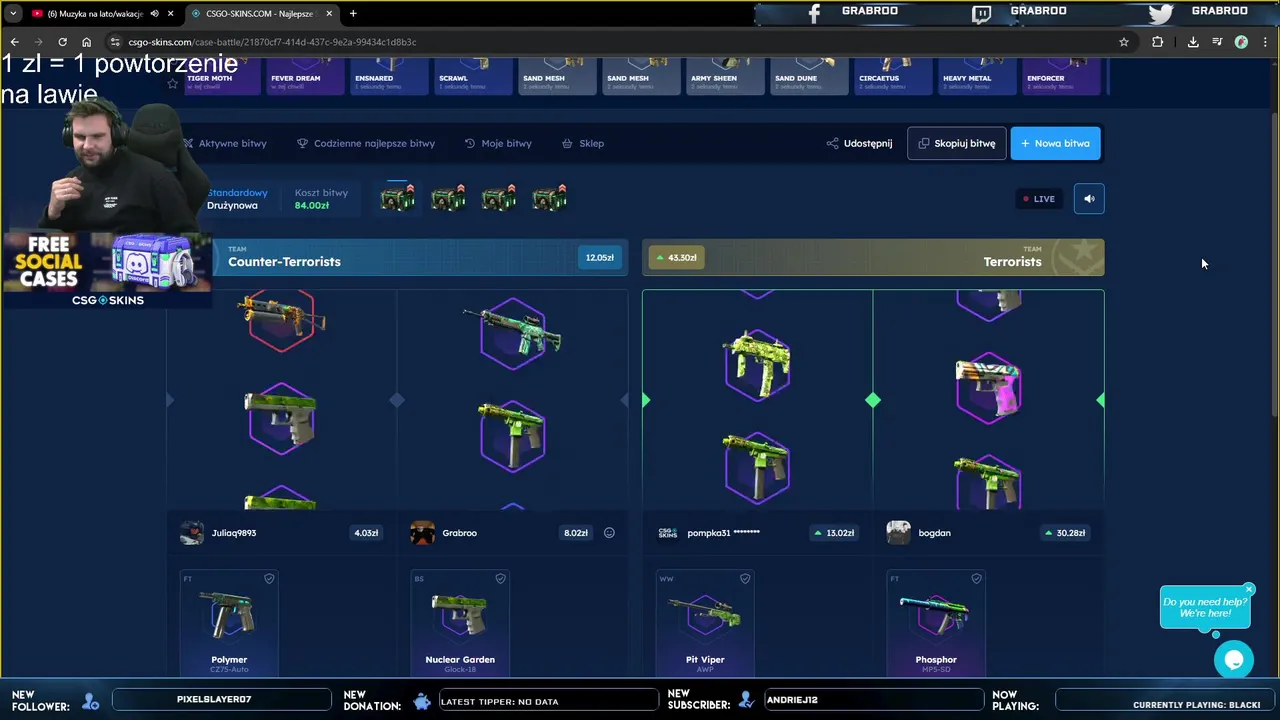The image size is (1280, 720).
Task: Click the basket icon beside Sklep
Action: (x=567, y=143)
